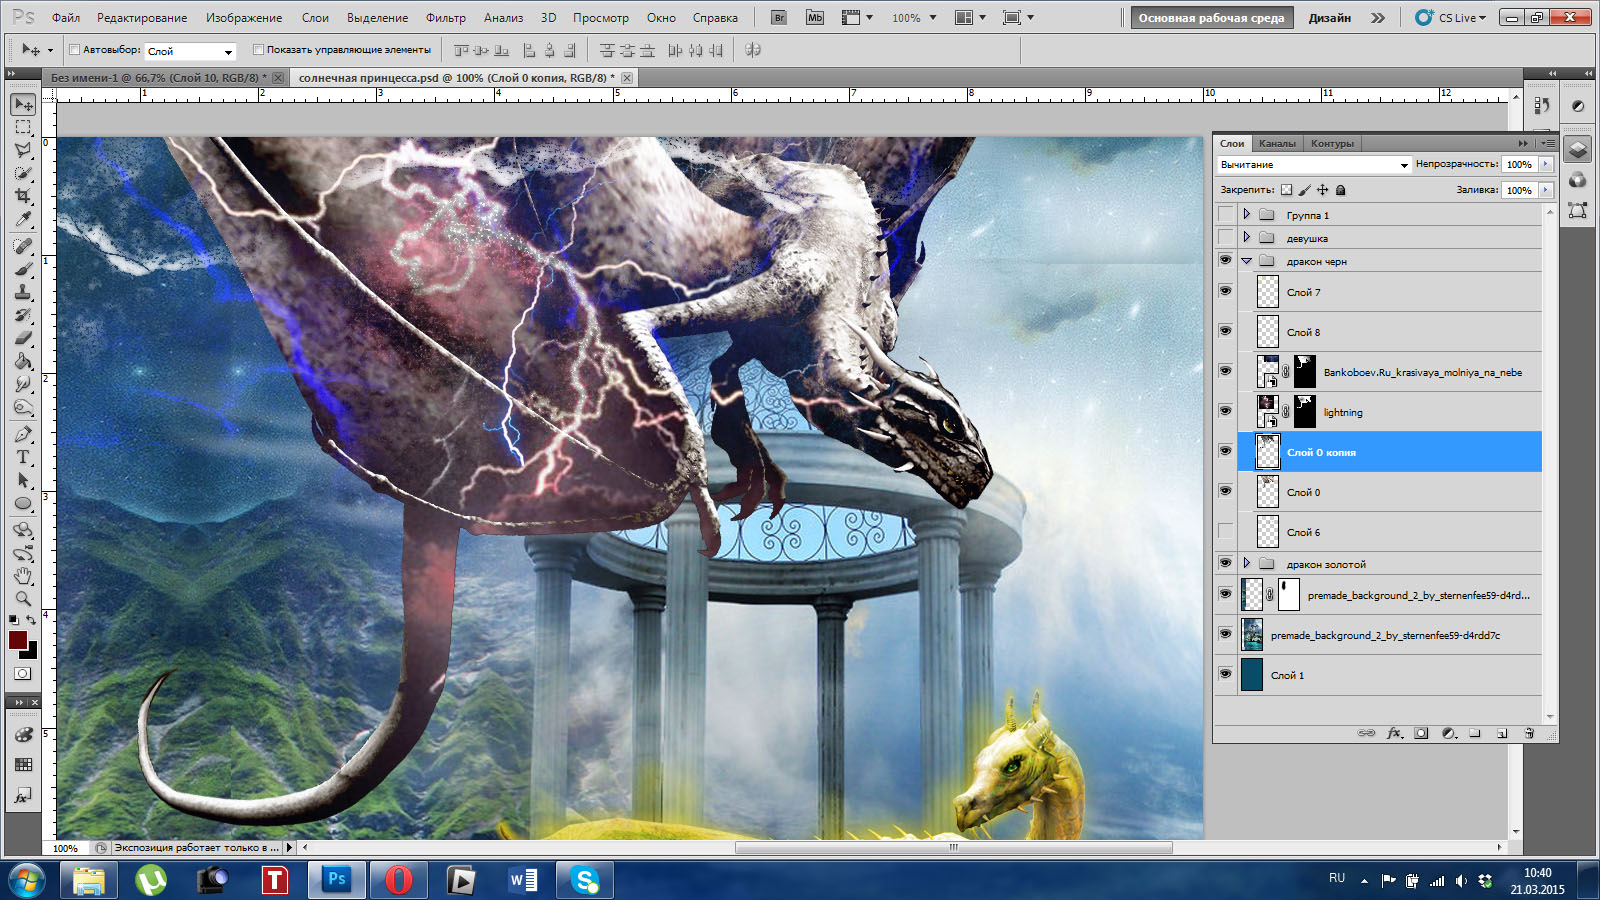Show the Слой 6 layer

tap(1225, 531)
